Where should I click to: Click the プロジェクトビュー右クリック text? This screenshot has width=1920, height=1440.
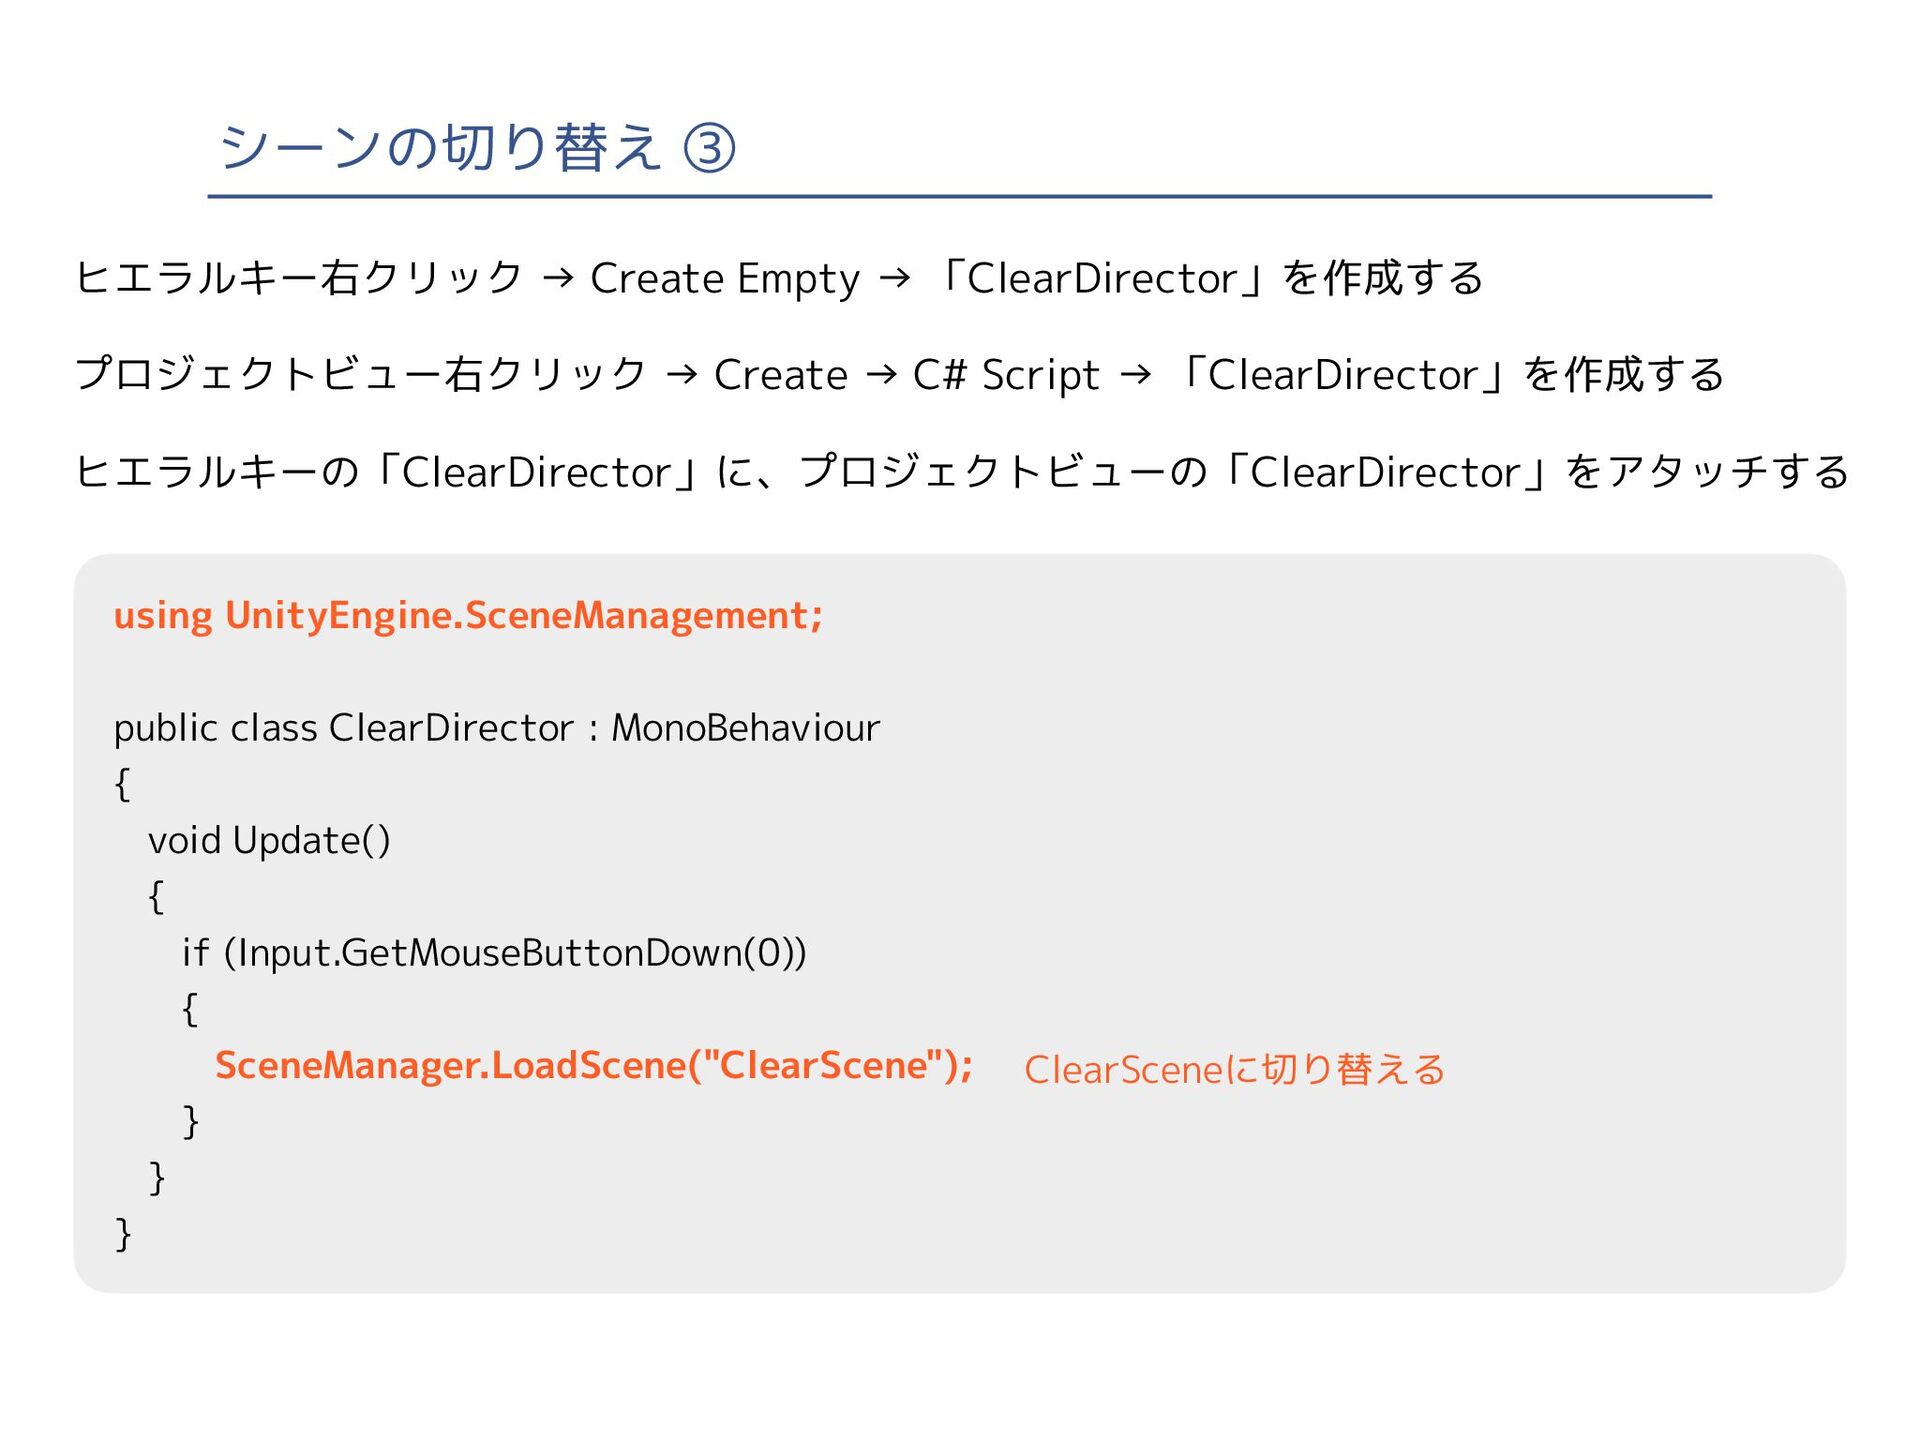click(361, 375)
